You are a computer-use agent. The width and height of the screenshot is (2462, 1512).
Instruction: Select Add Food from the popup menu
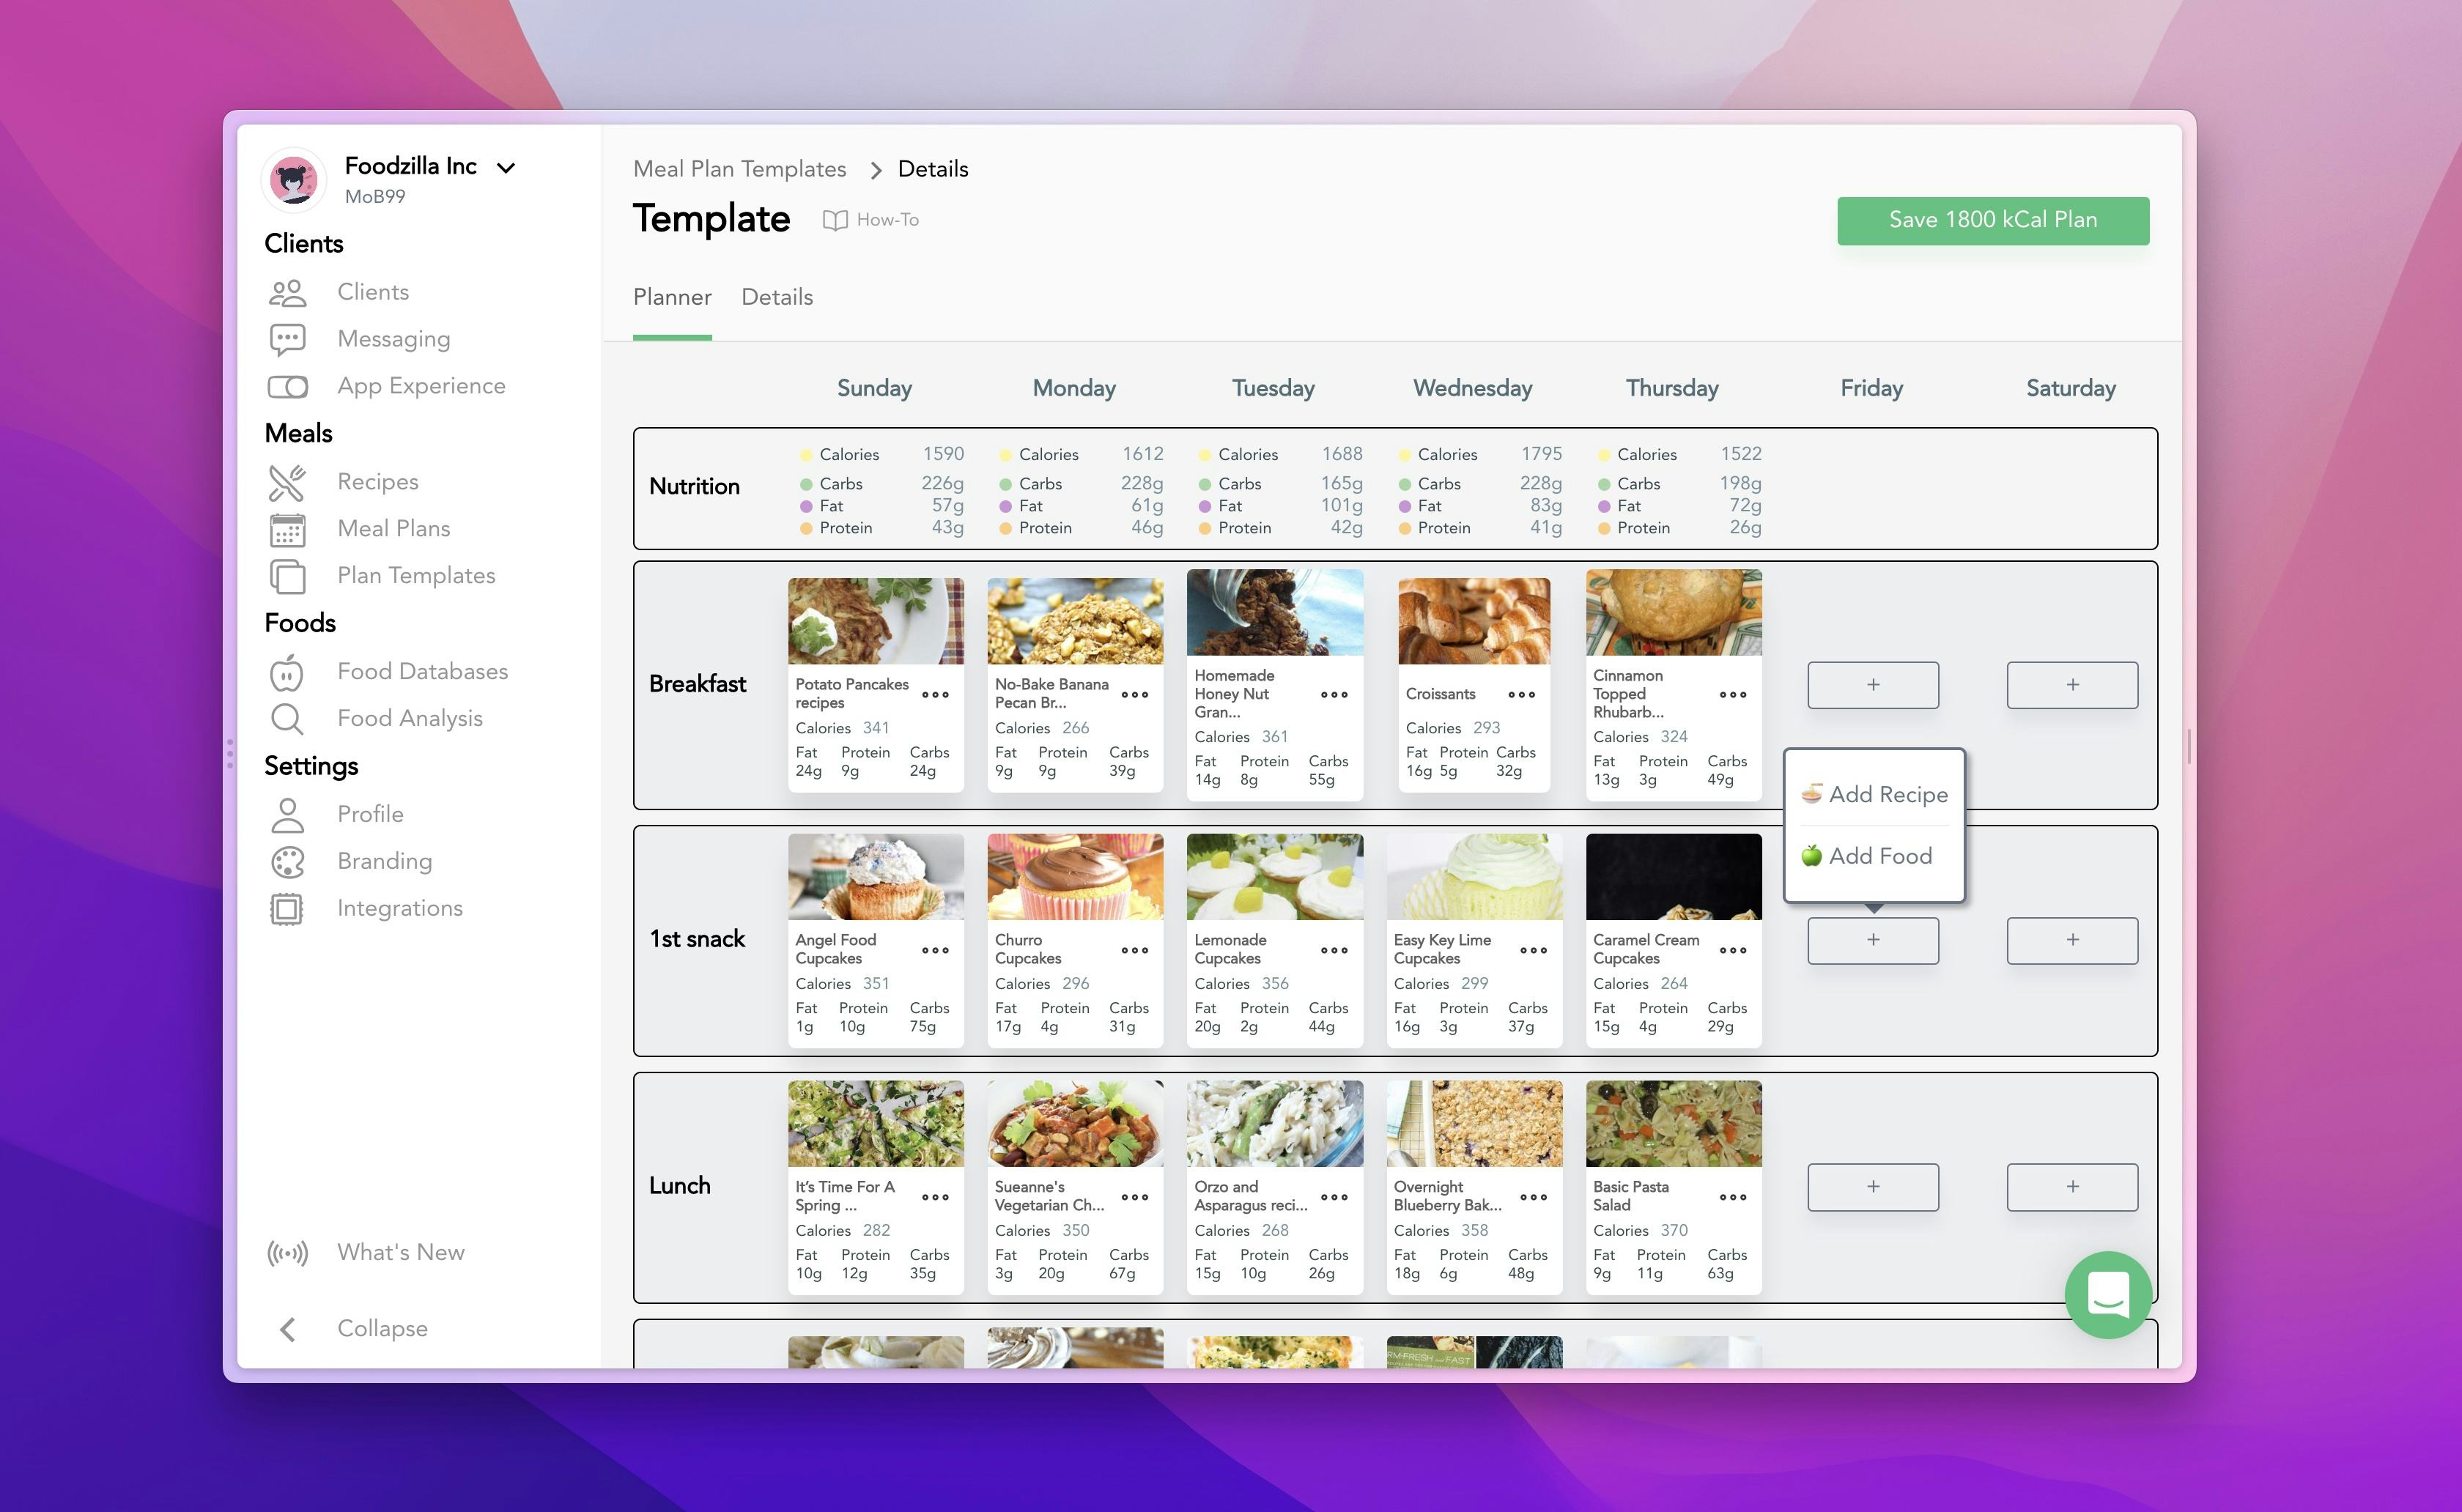(1881, 856)
